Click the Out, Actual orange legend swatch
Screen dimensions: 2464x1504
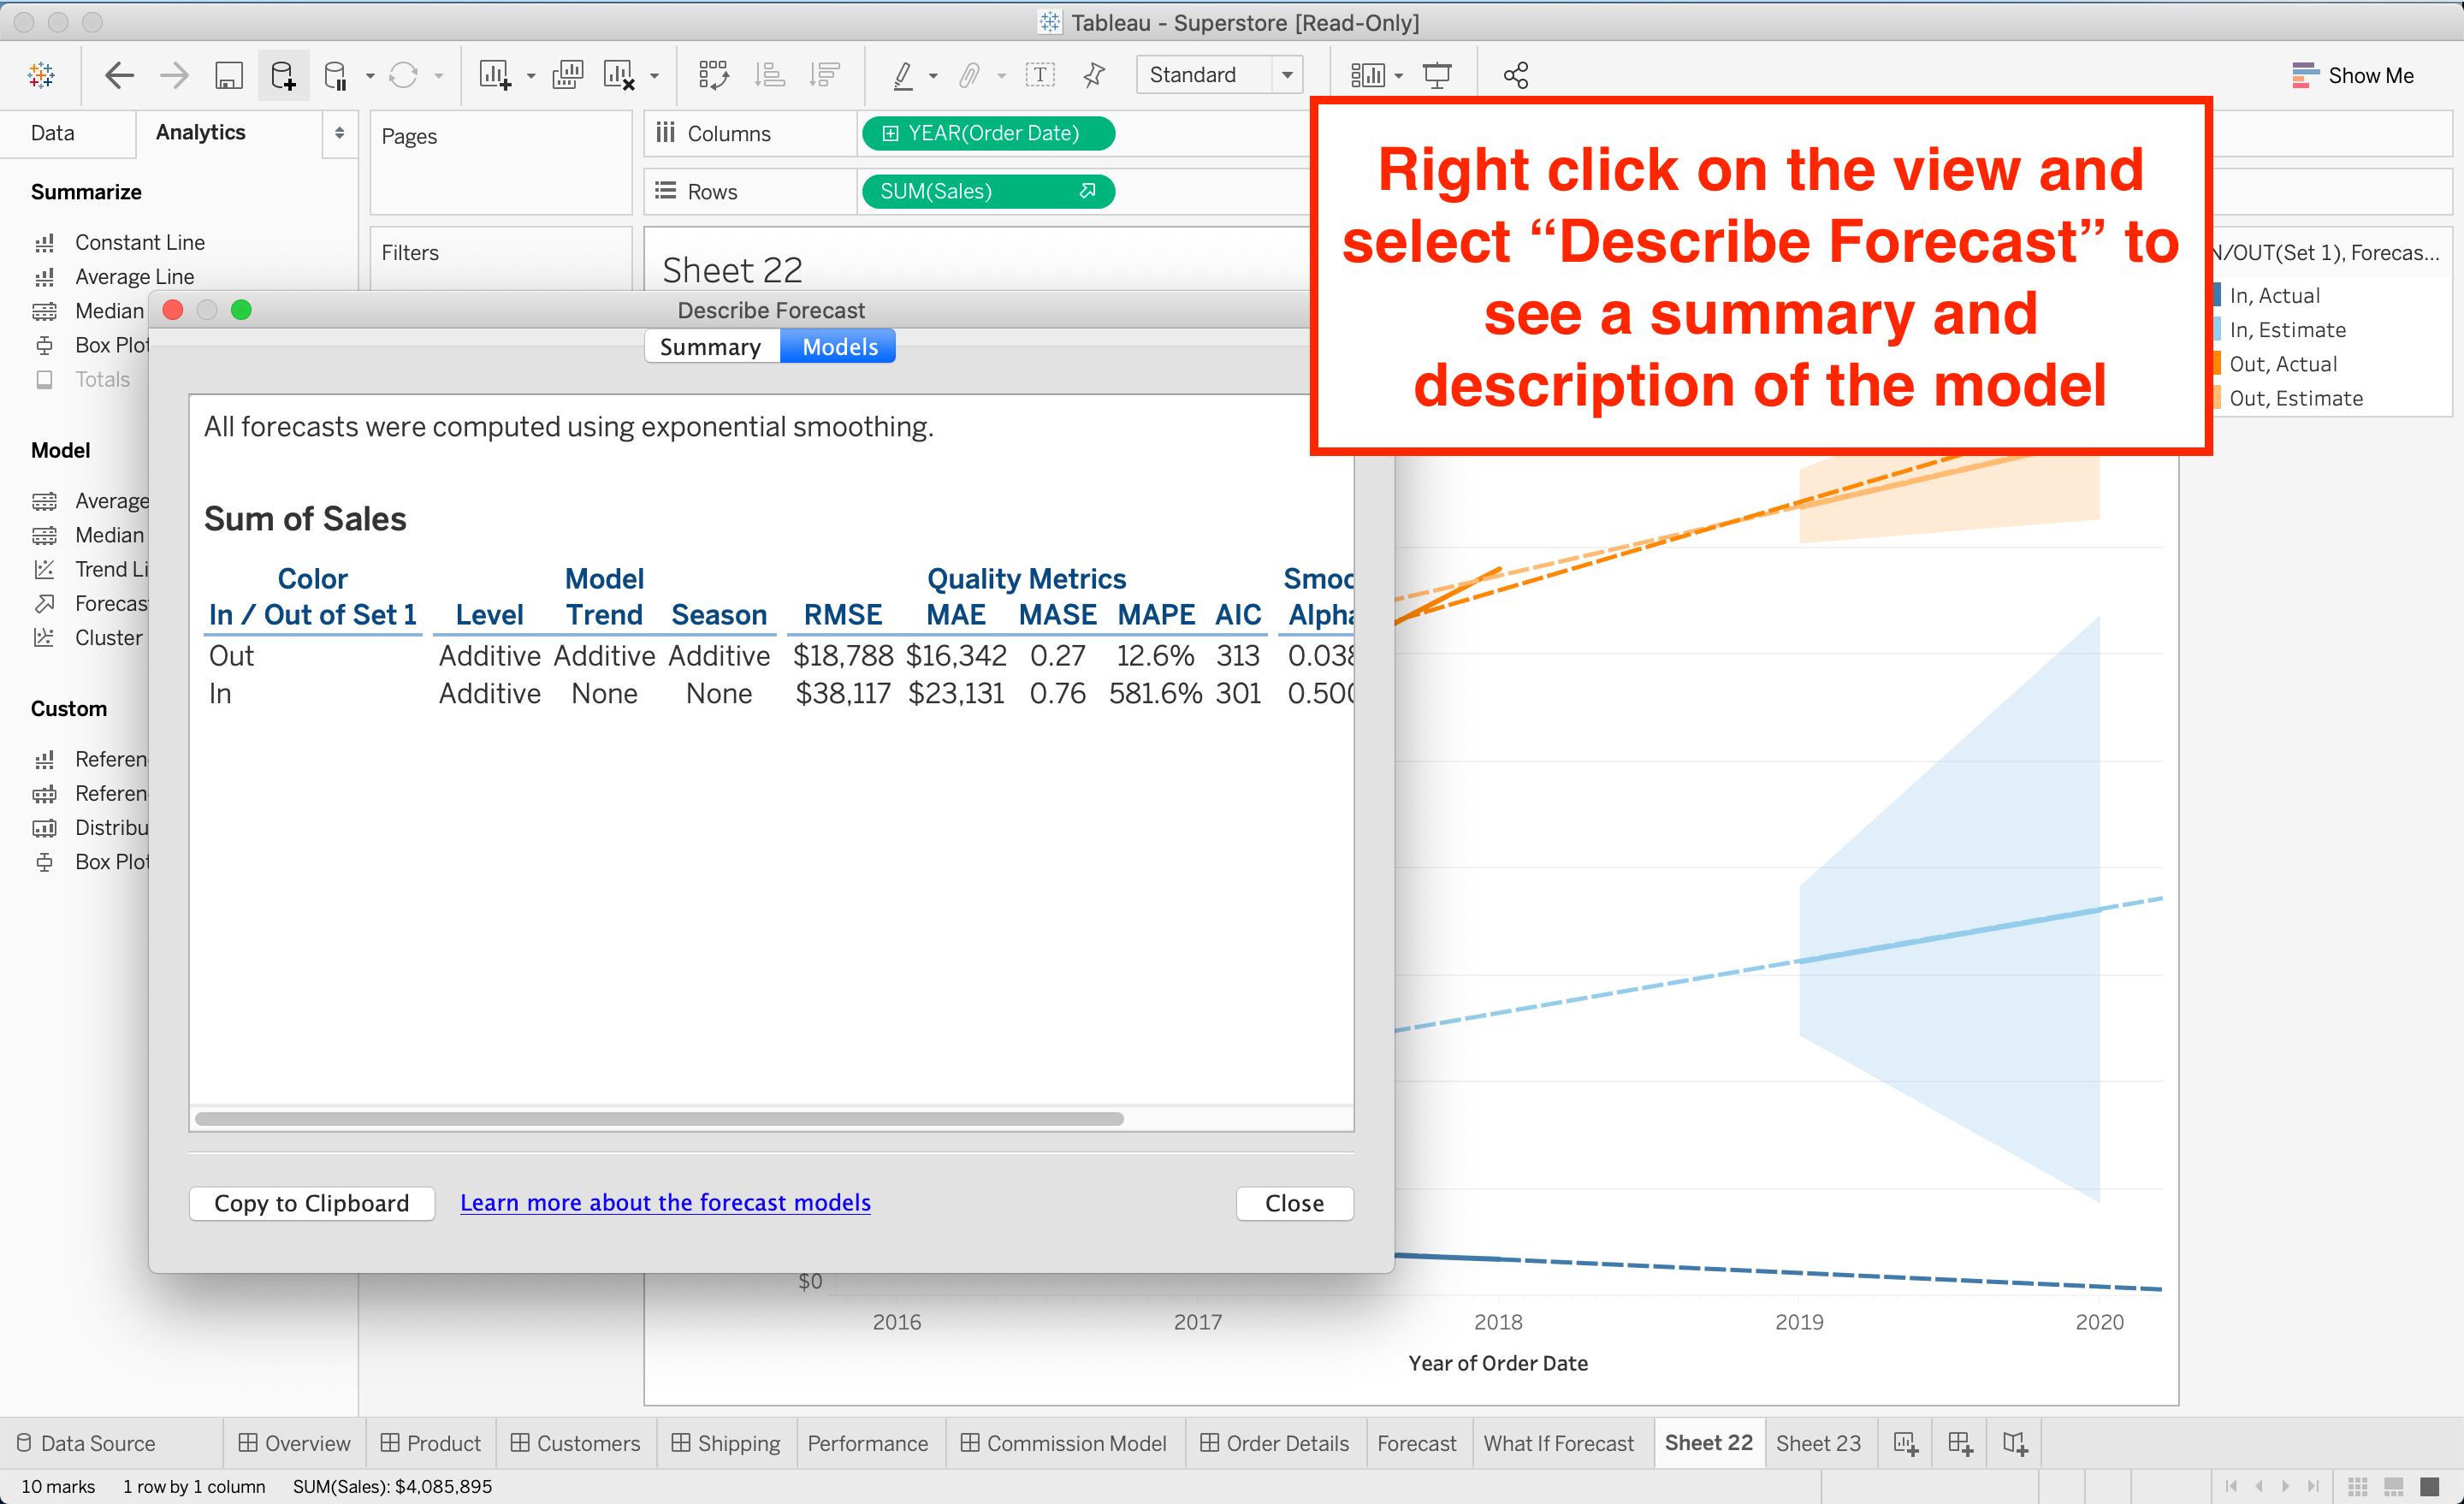point(2217,364)
